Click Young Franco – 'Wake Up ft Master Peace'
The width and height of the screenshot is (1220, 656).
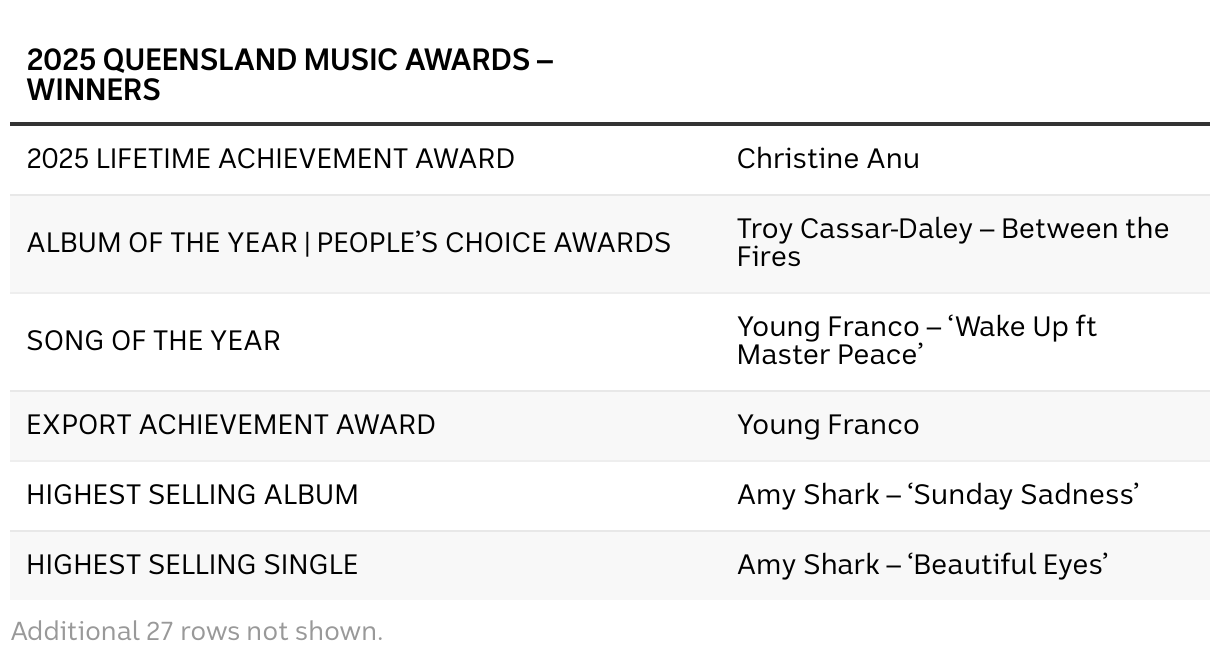[917, 341]
